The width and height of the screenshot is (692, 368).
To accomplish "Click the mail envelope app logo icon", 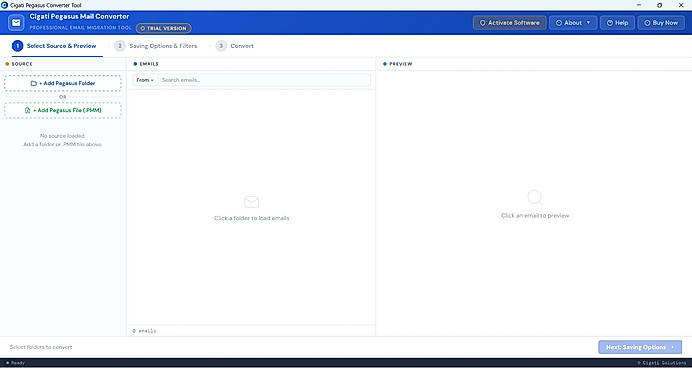I will point(16,23).
